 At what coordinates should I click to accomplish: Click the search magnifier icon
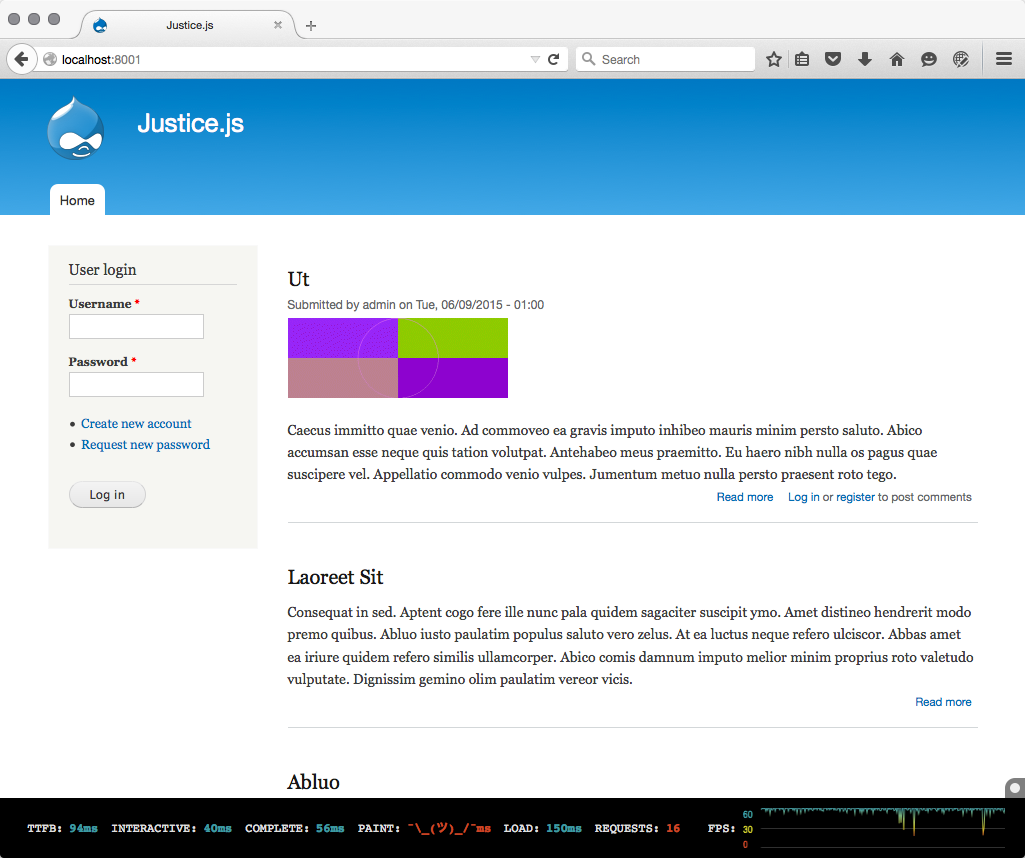588,59
